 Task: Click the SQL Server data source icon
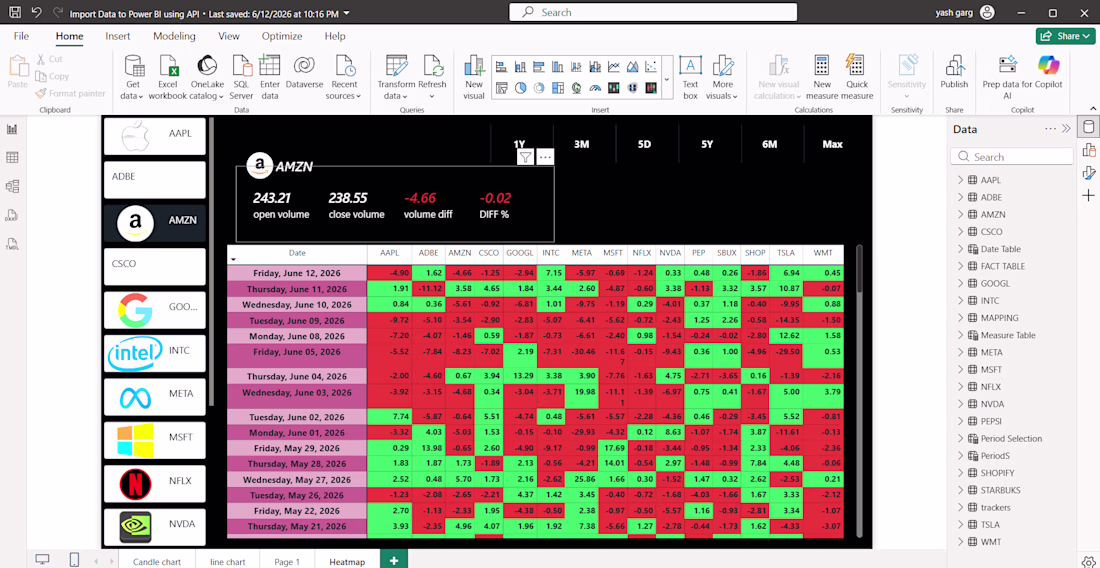click(x=241, y=65)
